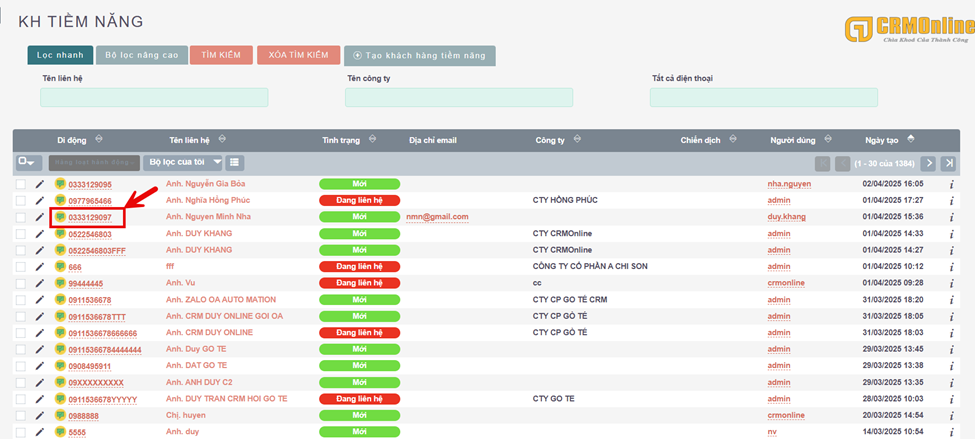This screenshot has height=439, width=975.
Task: Focus the Tên liên hệ input field
Action: coord(154,97)
